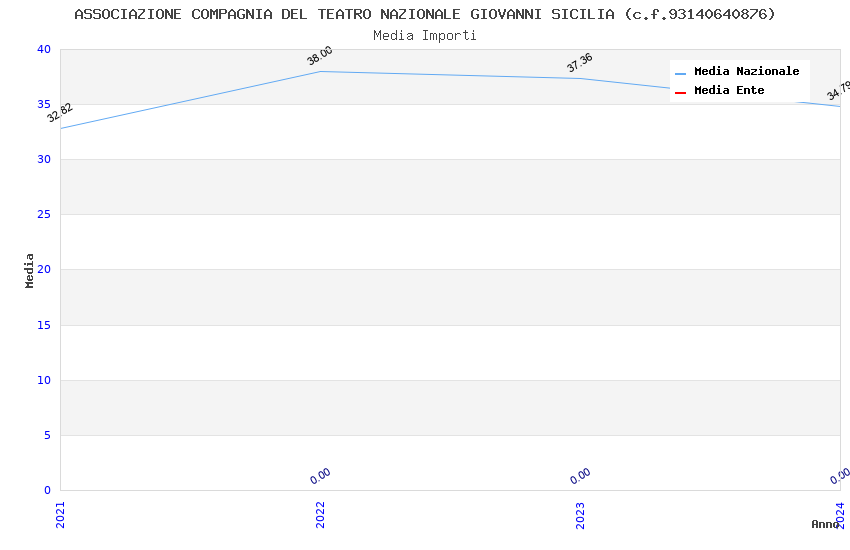850x550 pixels.
Task: Click the Media Importi subtitle
Action: [x=425, y=36]
